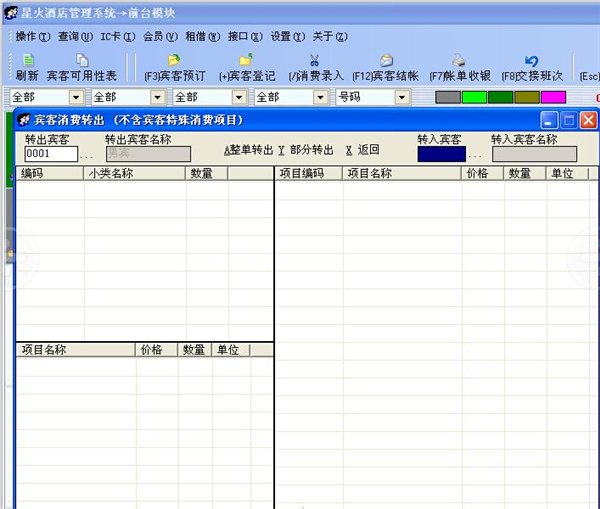Click the (/)消费录入 scissors icon
Screen dimensions: 600x509
(315, 60)
